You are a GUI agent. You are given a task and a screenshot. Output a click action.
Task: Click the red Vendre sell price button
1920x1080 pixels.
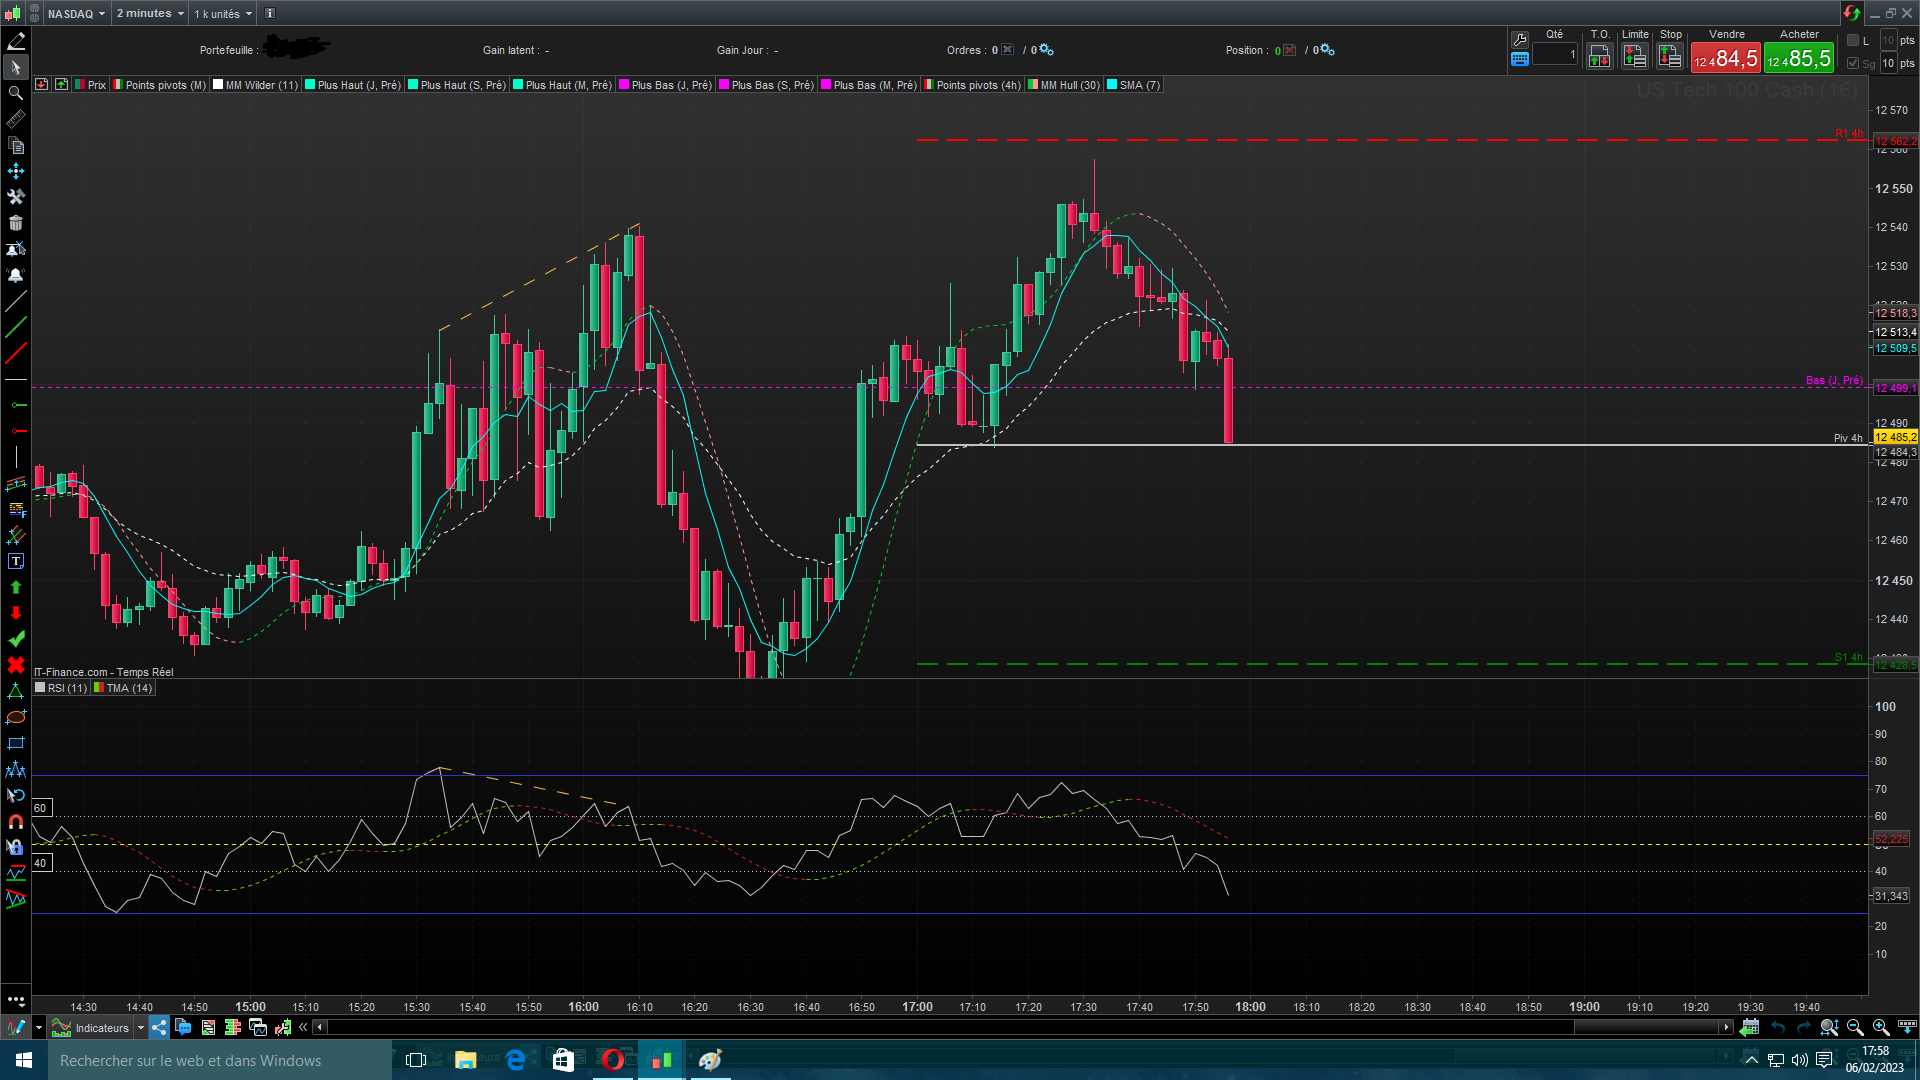(1725, 58)
